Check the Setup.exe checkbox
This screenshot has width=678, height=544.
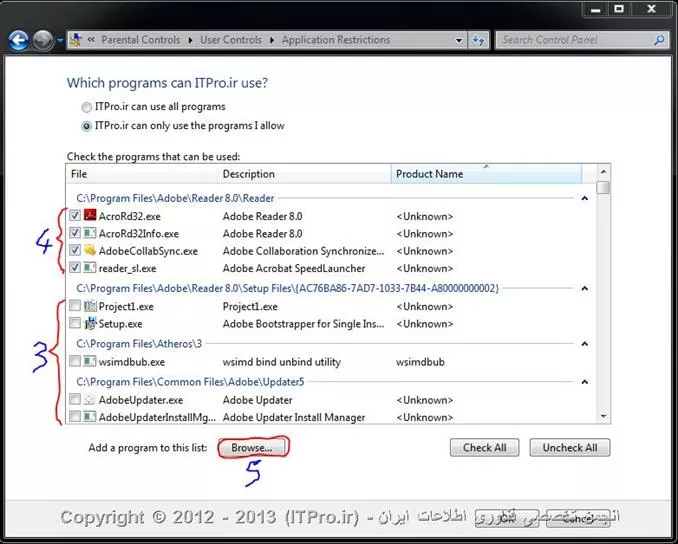click(75, 323)
